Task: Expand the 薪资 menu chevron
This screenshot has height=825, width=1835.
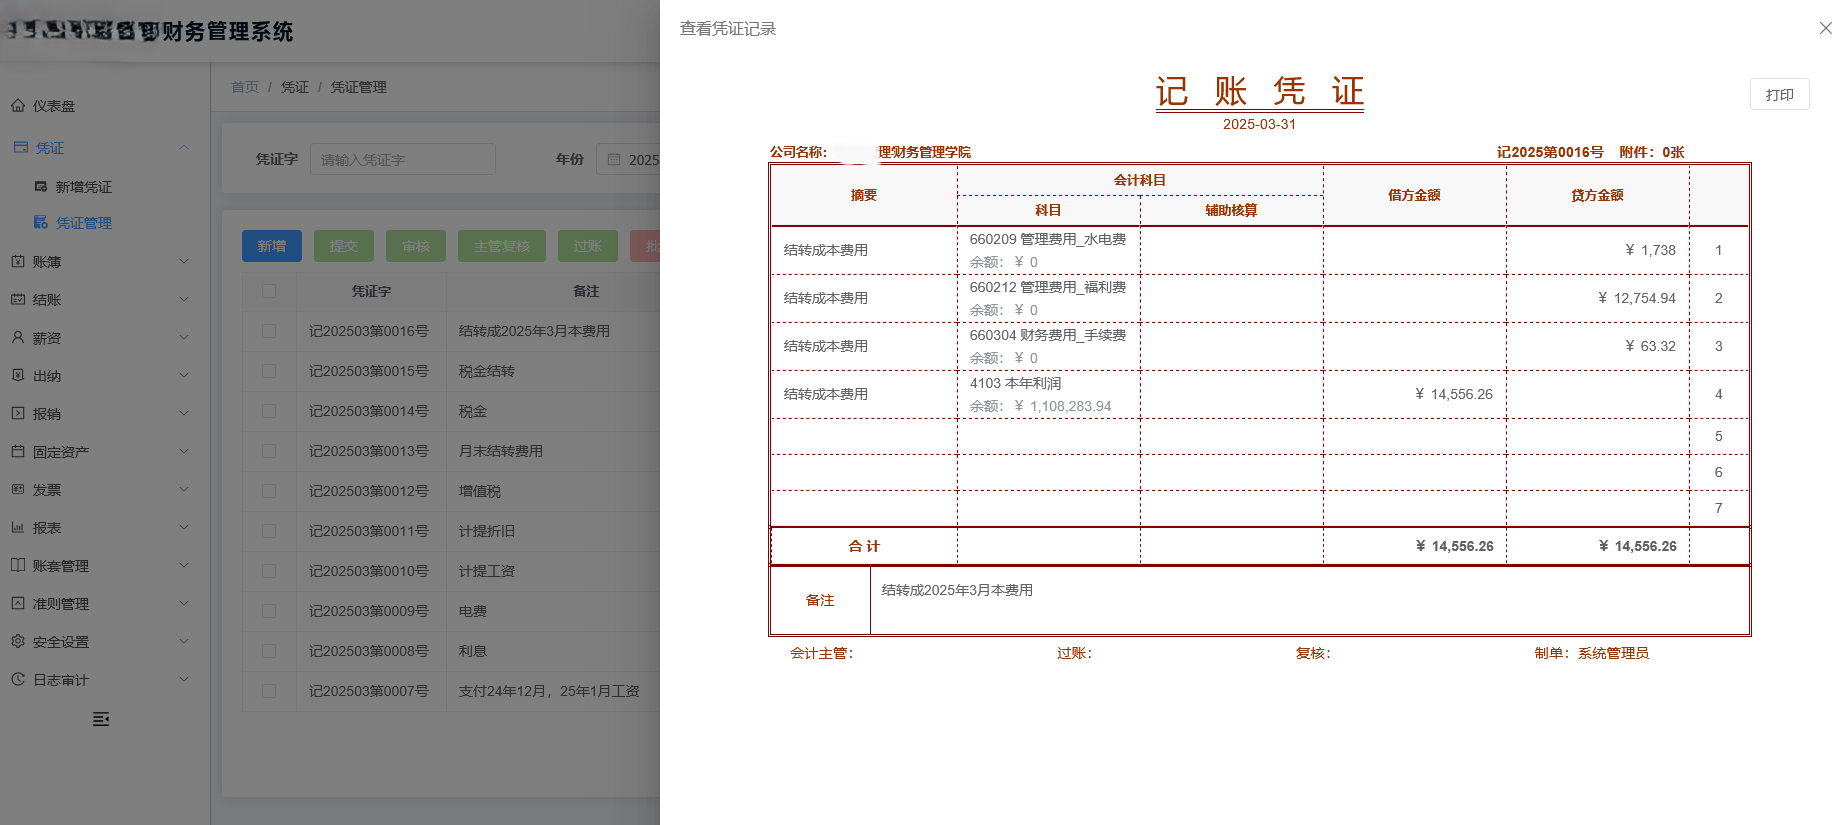Action: click(184, 337)
